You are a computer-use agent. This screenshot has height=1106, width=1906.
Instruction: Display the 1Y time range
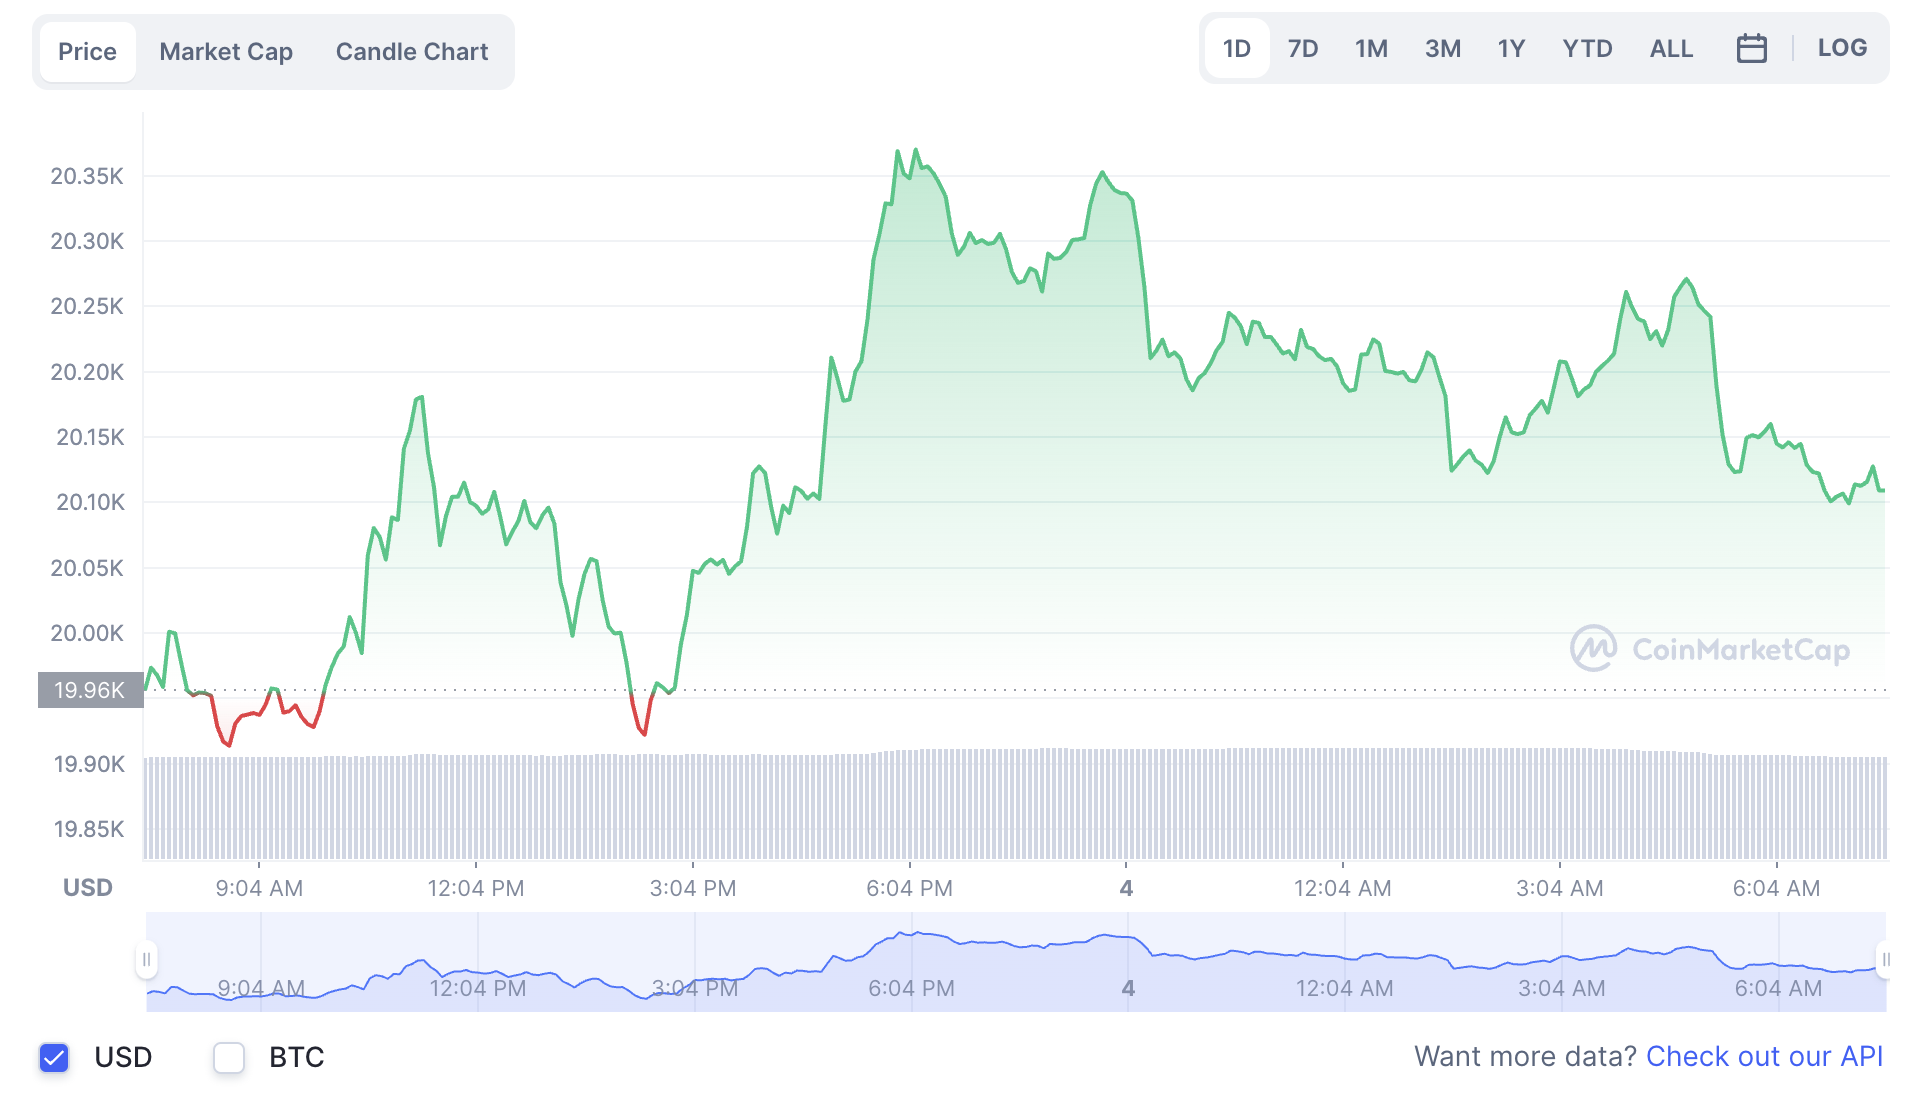tap(1511, 48)
